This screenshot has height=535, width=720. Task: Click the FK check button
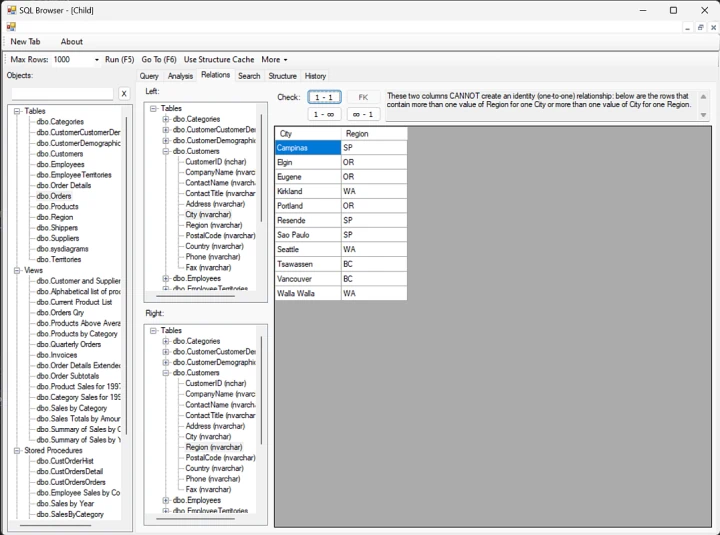click(x=363, y=97)
